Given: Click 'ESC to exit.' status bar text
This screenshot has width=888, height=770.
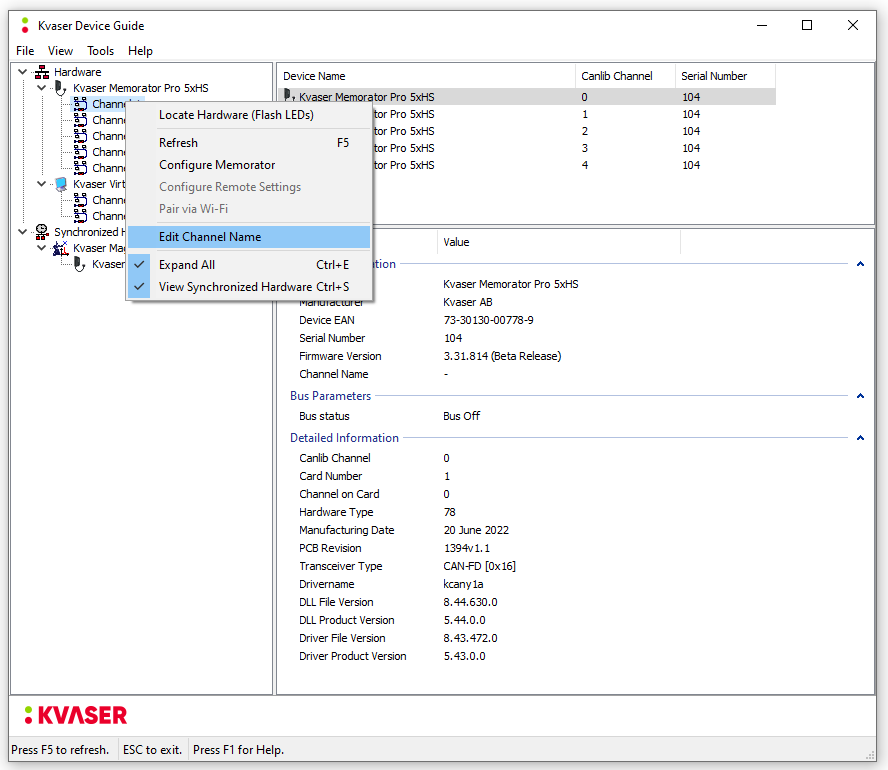Looking at the screenshot, I should (x=152, y=750).
